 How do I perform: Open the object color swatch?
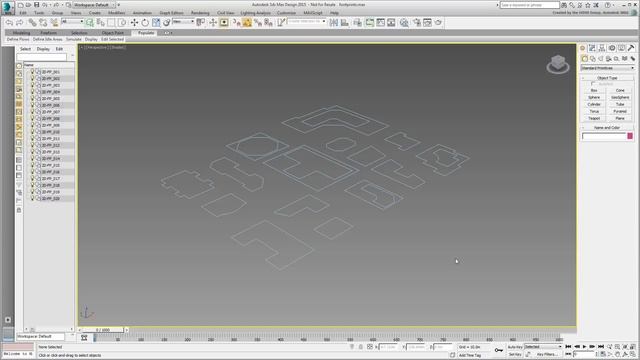pos(630,136)
